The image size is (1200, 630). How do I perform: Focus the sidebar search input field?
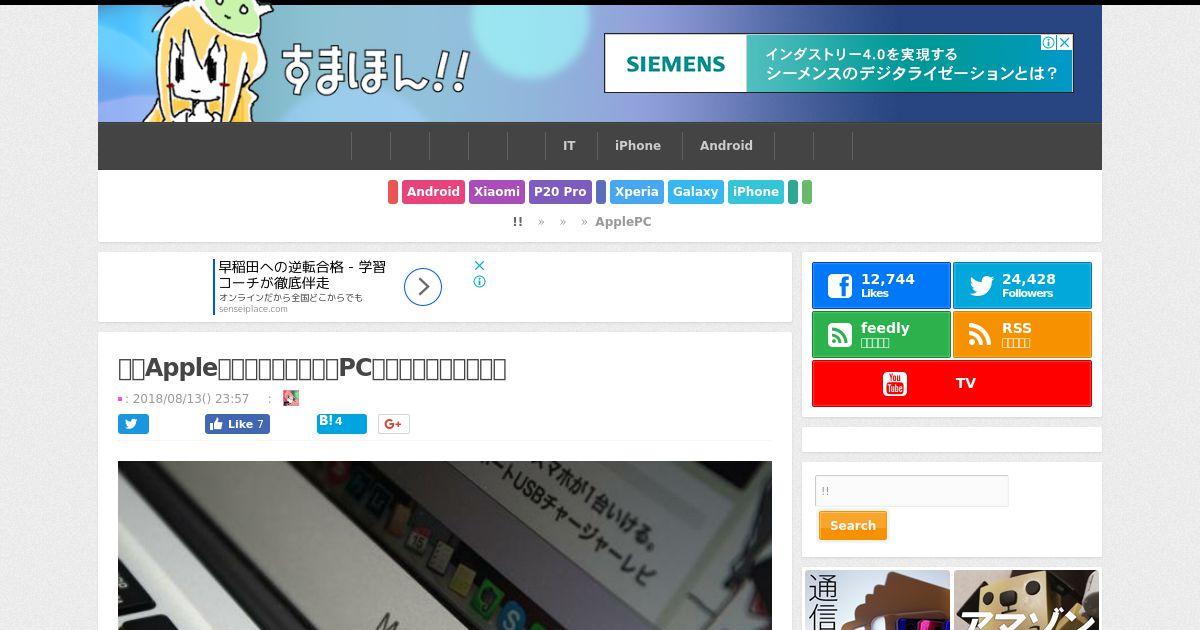point(912,491)
